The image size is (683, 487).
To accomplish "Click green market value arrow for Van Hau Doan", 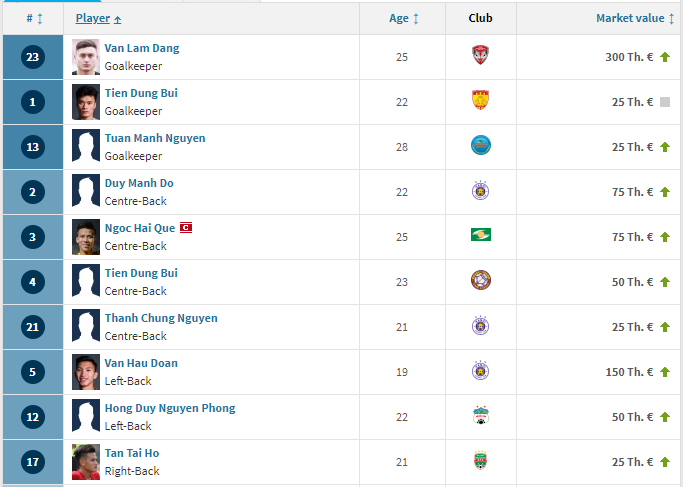I will point(665,372).
